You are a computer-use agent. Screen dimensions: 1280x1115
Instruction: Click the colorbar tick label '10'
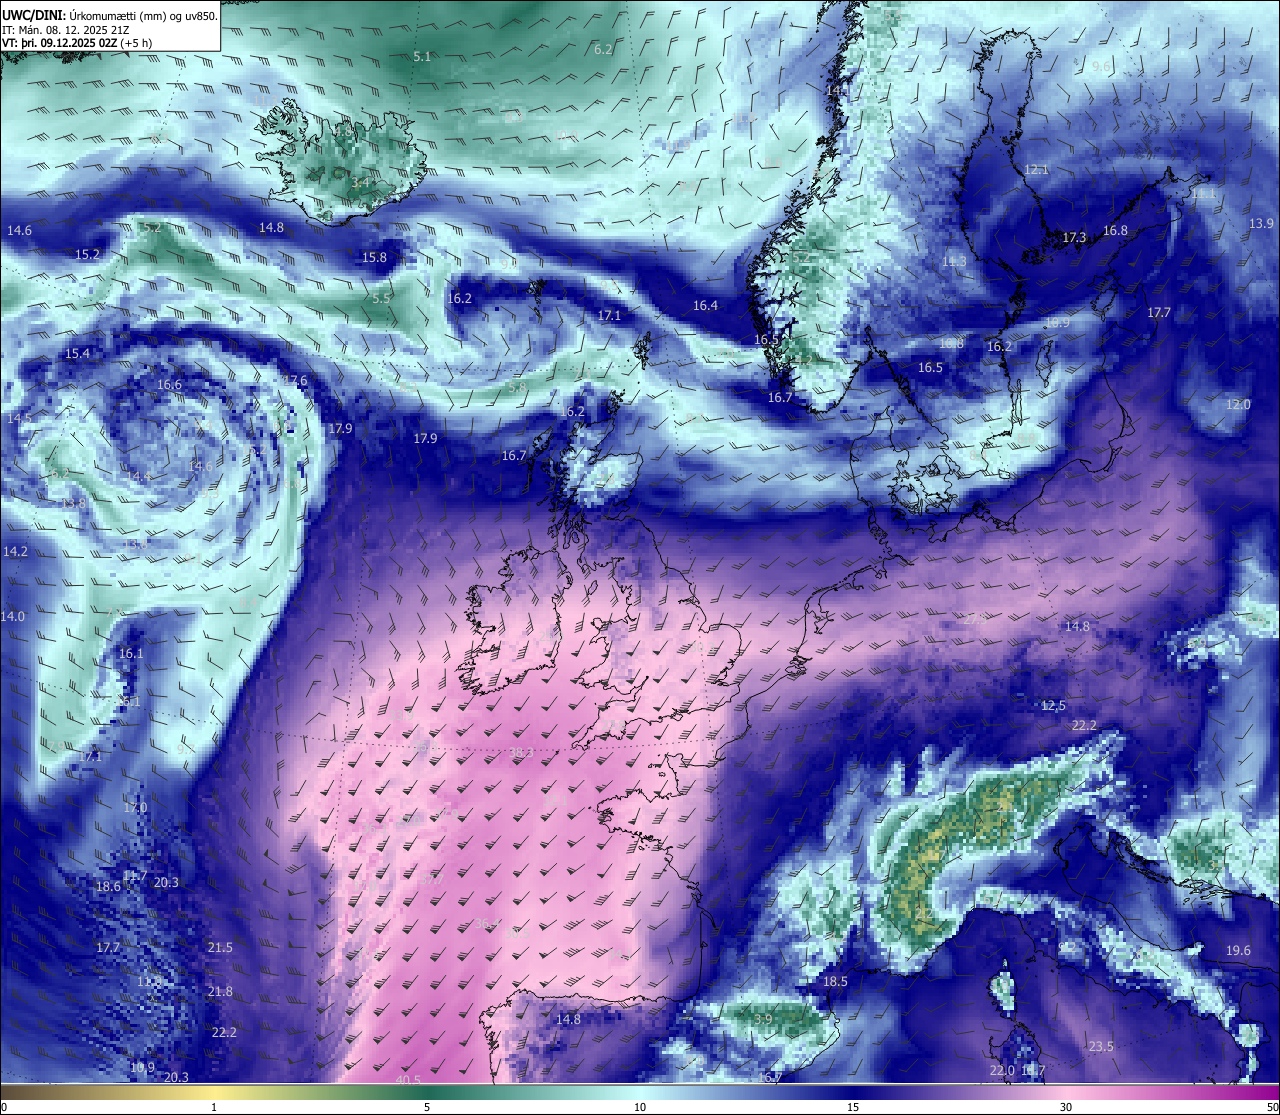coord(640,1107)
